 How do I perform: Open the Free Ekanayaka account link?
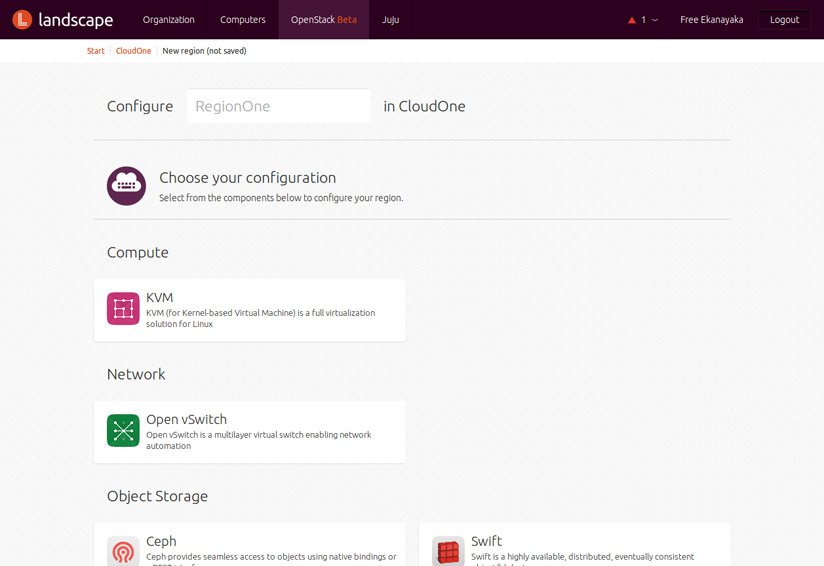tap(712, 19)
